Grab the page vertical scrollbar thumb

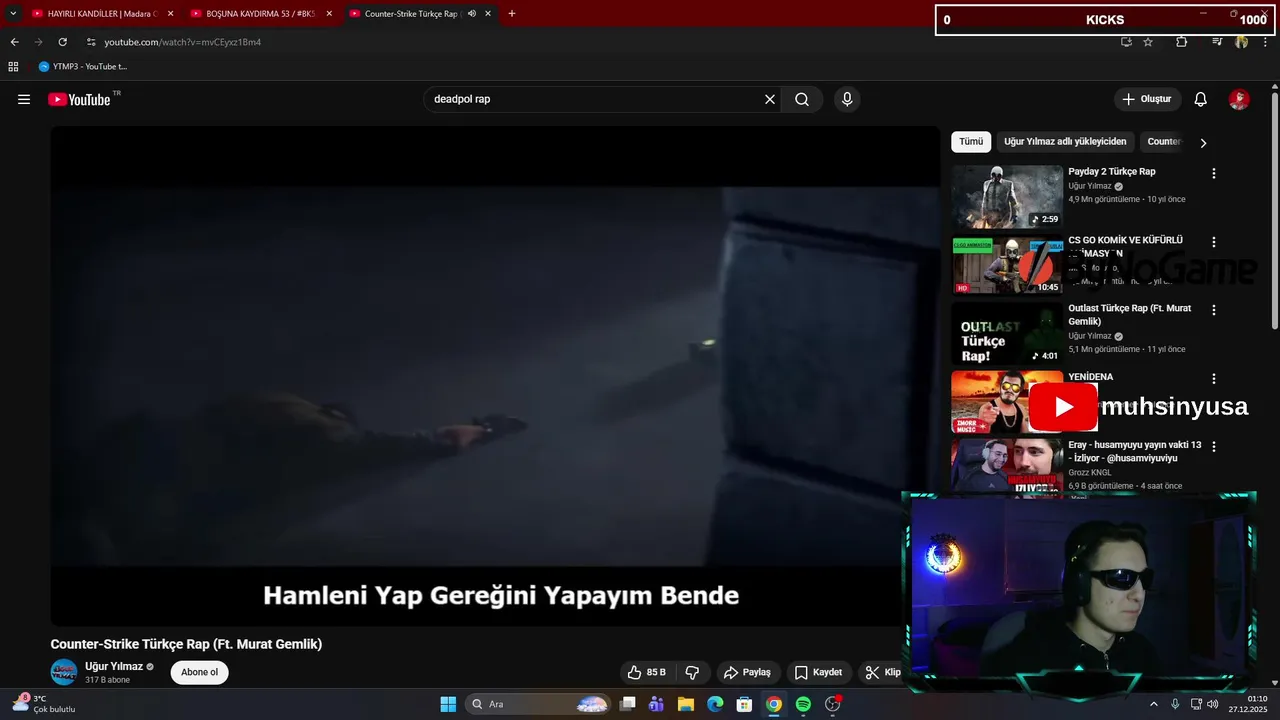(x=1275, y=210)
